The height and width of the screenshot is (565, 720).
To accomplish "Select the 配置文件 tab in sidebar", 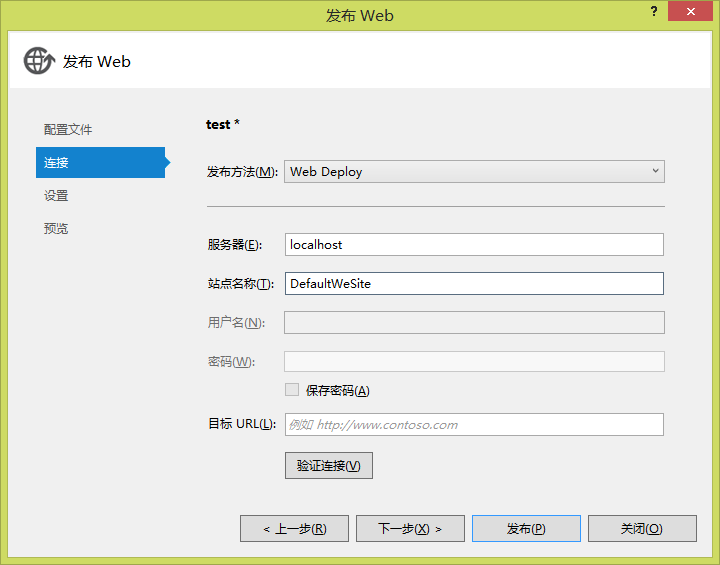I will 68,130.
